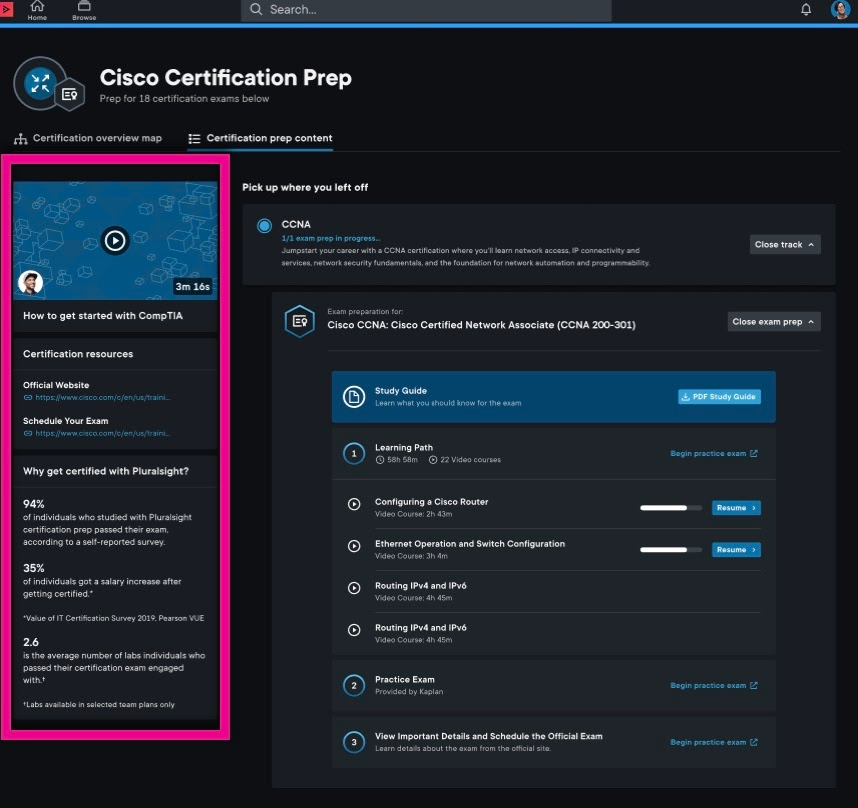This screenshot has height=808, width=858.
Task: Click the Search input field
Action: pos(425,10)
